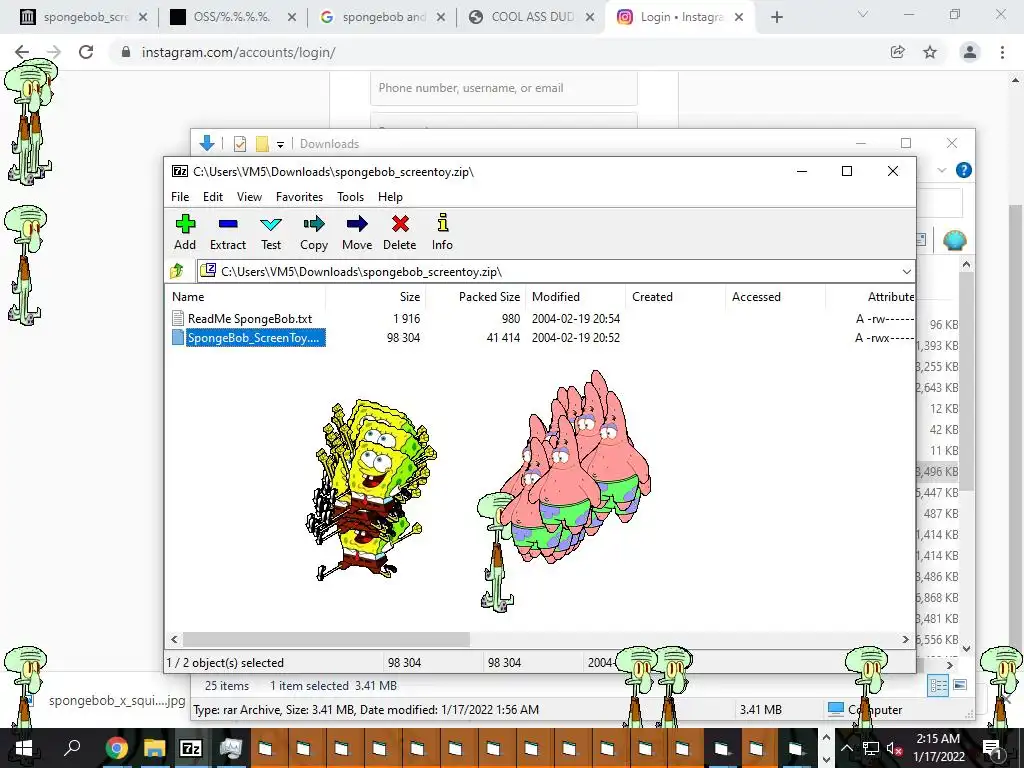Screen dimensions: 1024x768
Task: Open the View menu in 7-Zip
Action: point(249,197)
